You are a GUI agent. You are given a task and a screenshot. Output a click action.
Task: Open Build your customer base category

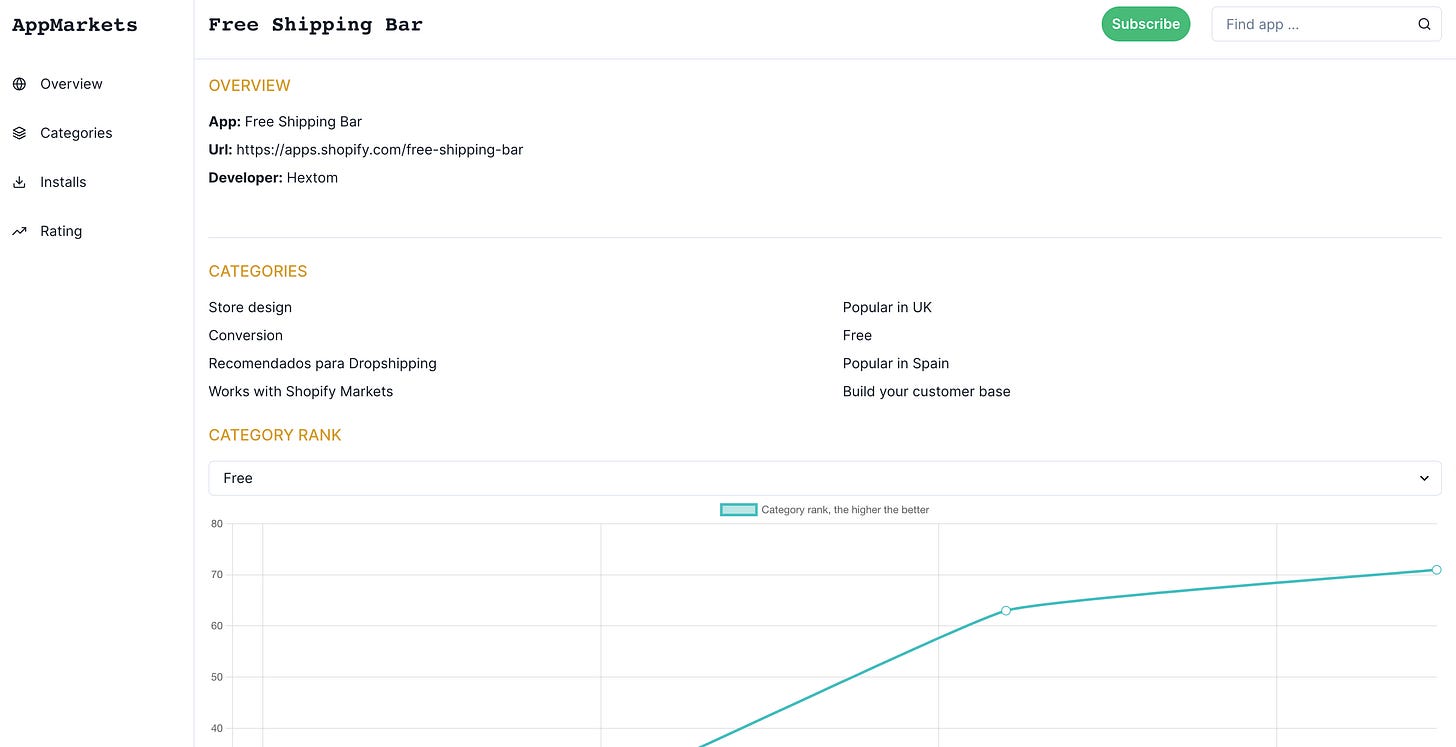[927, 391]
